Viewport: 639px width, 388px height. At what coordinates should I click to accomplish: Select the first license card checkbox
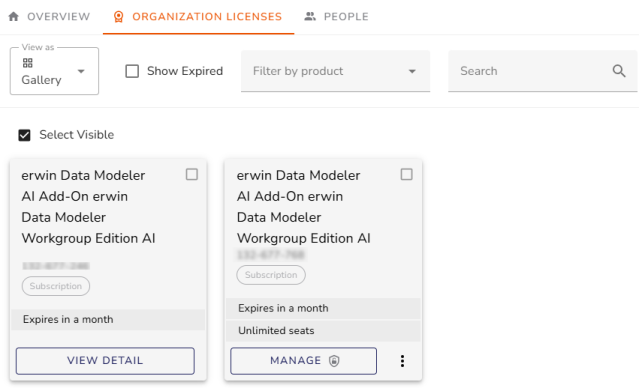coord(192,174)
